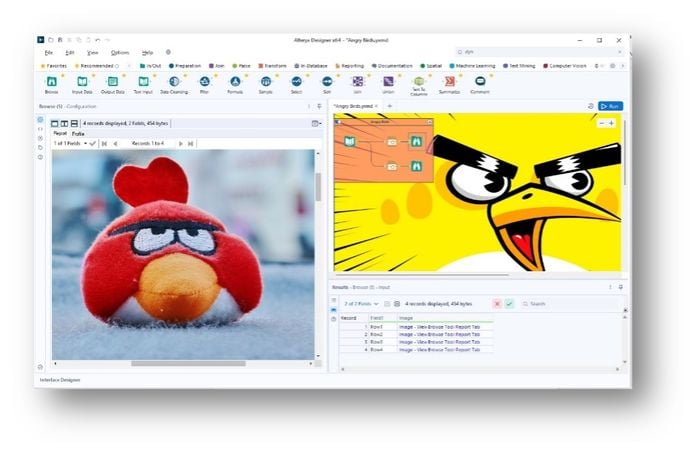Click the Browse image vertical scrollbar thumb
The width and height of the screenshot is (699, 457).
pyautogui.click(x=318, y=187)
